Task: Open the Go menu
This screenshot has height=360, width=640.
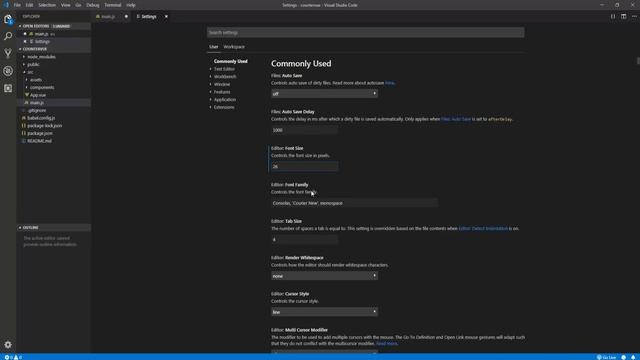Action: point(78,5)
